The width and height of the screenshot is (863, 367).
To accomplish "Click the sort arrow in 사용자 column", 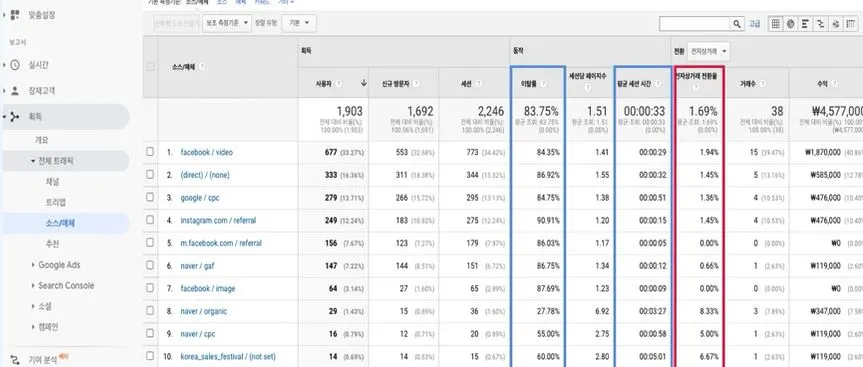I will point(364,83).
